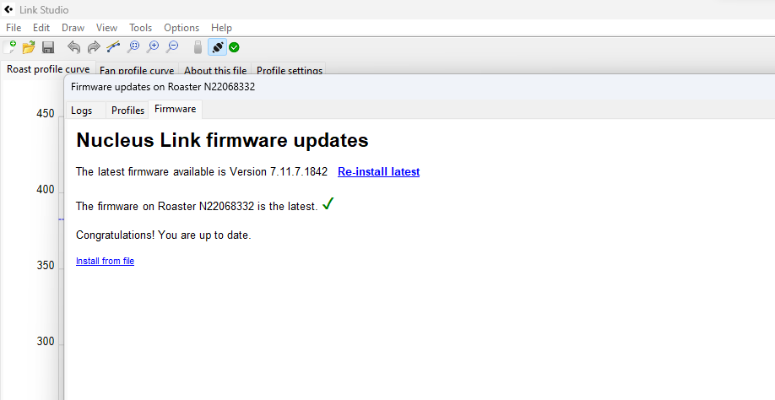
Task: Click the redo arrow icon
Action: 93,47
